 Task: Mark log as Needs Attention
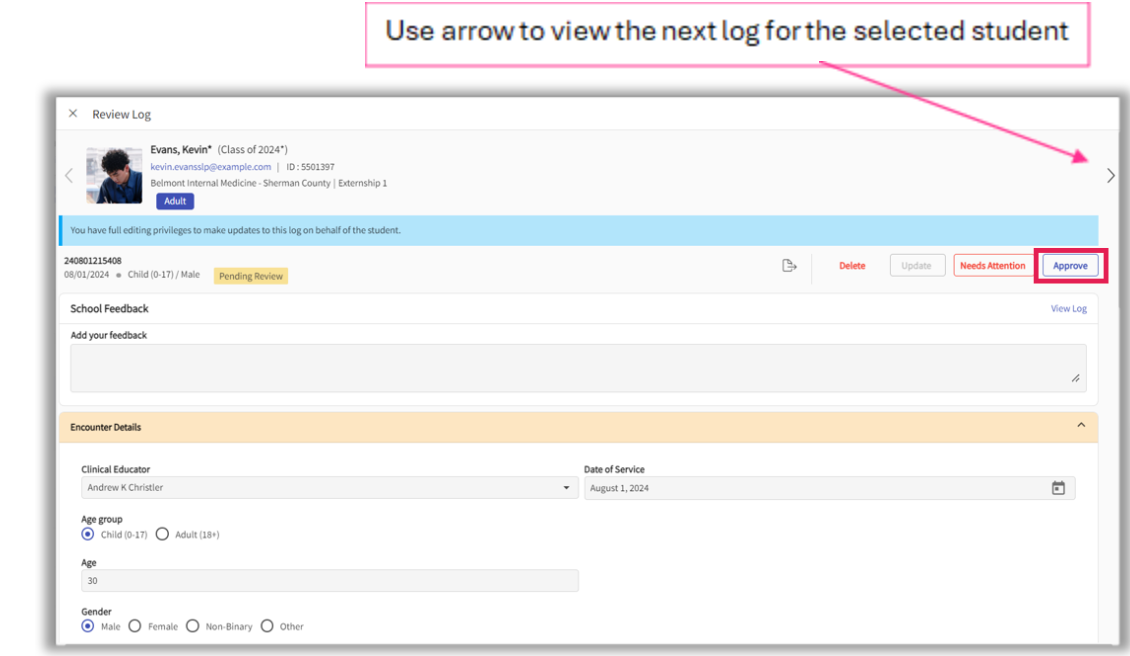992,266
